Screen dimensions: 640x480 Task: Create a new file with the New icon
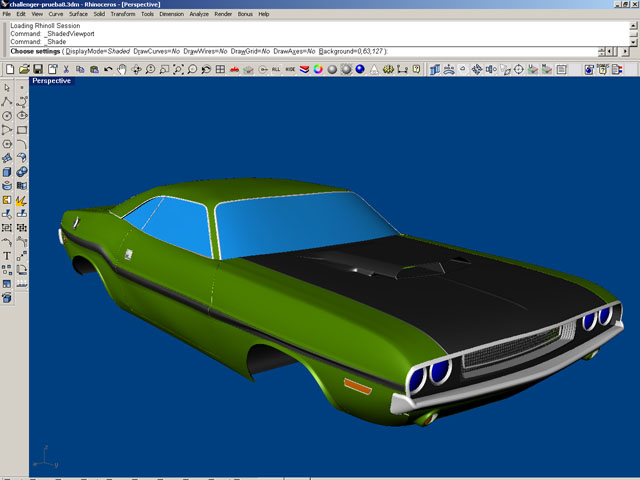(x=10, y=69)
